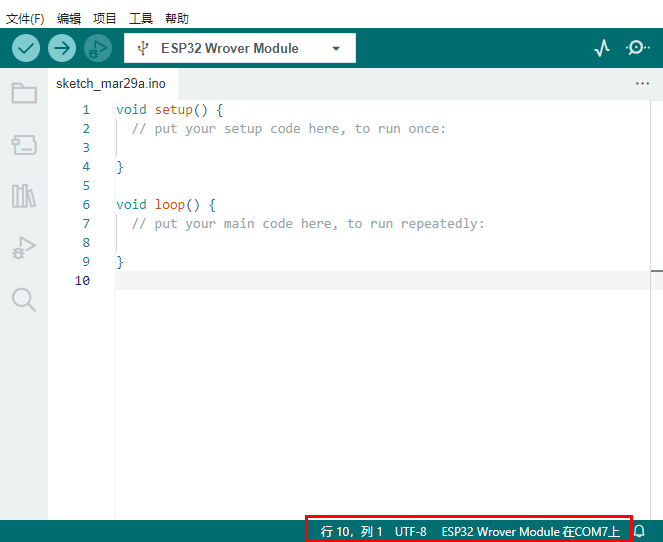
Task: Open the Search sidebar panel
Action: click(24, 300)
